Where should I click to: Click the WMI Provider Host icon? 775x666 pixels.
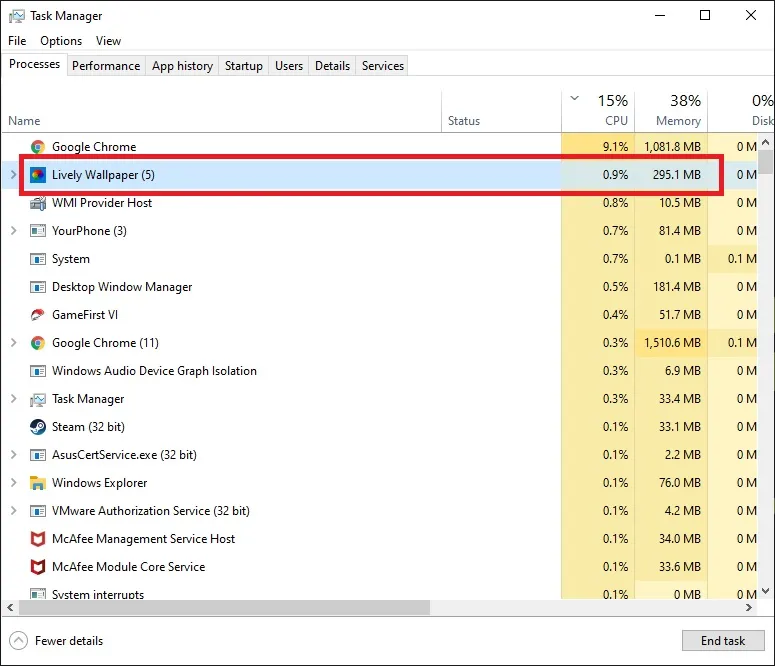(x=38, y=203)
